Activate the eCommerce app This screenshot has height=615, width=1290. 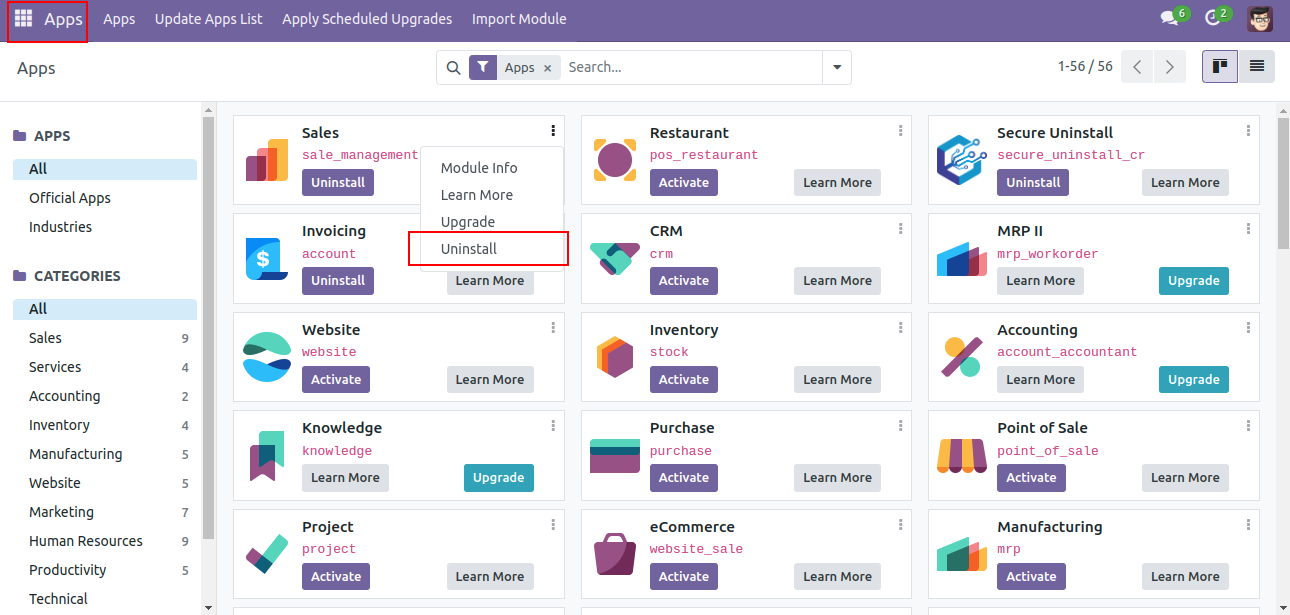click(x=684, y=577)
